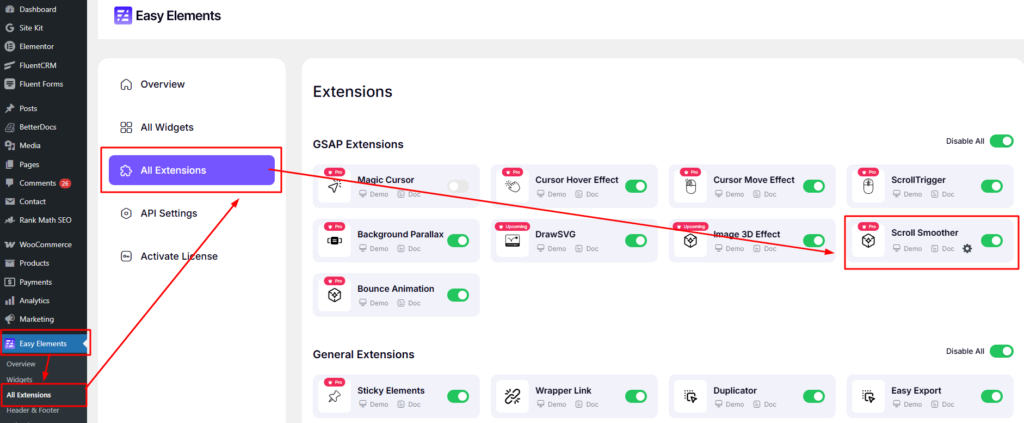Click the Easy Elements logo icon

pyautogui.click(x=123, y=16)
